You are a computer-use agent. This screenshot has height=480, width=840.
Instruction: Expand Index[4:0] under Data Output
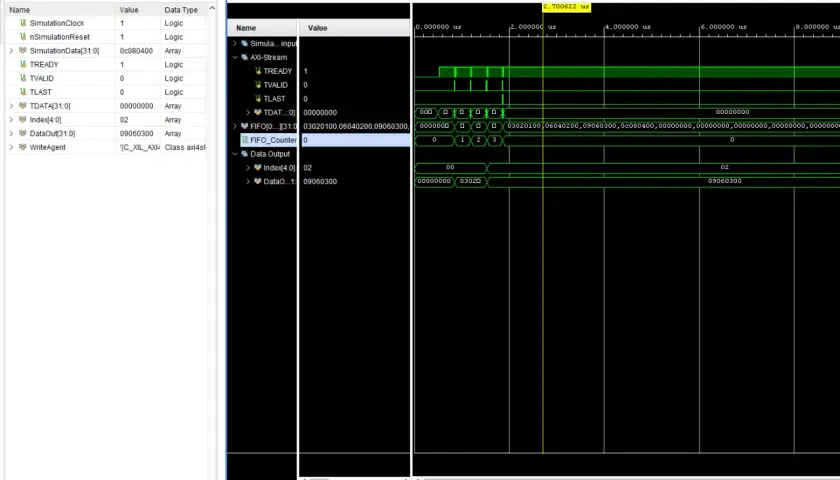(248, 168)
